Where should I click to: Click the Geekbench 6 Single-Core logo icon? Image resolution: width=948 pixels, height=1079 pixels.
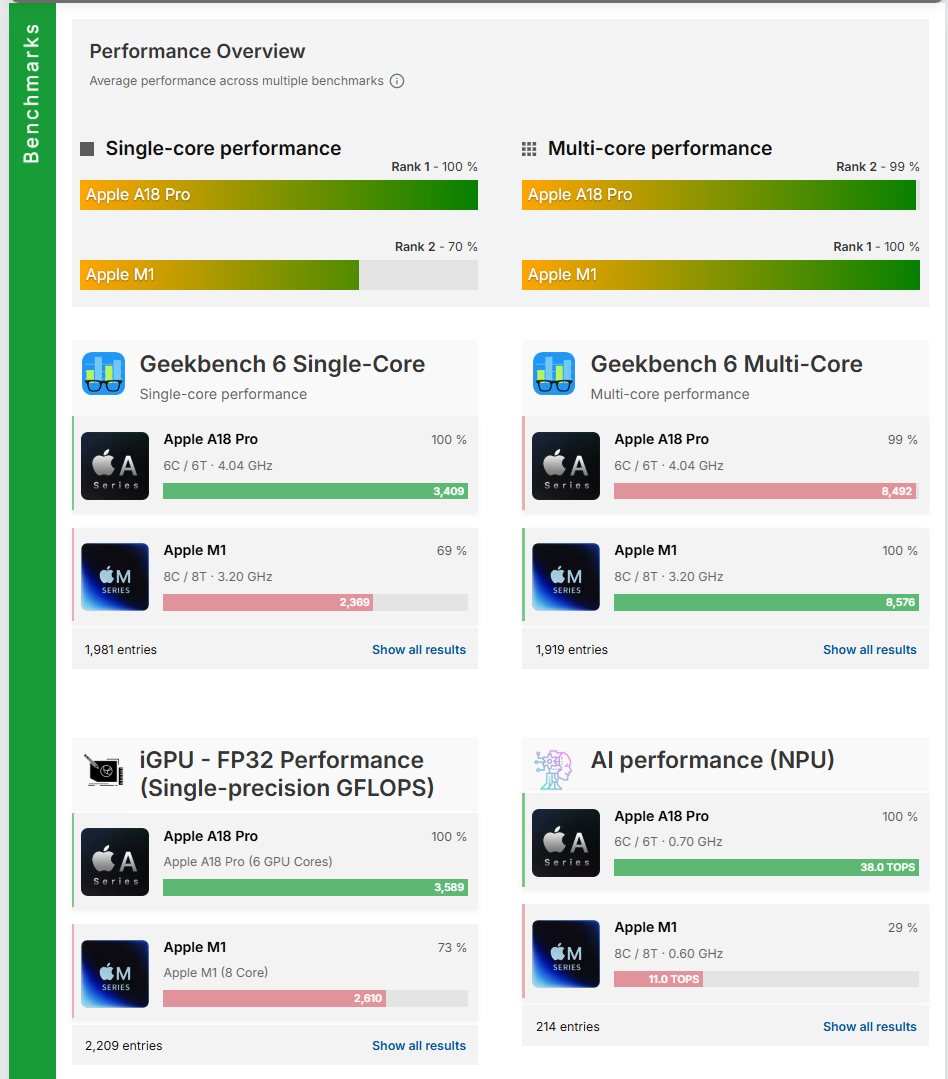pos(104,374)
